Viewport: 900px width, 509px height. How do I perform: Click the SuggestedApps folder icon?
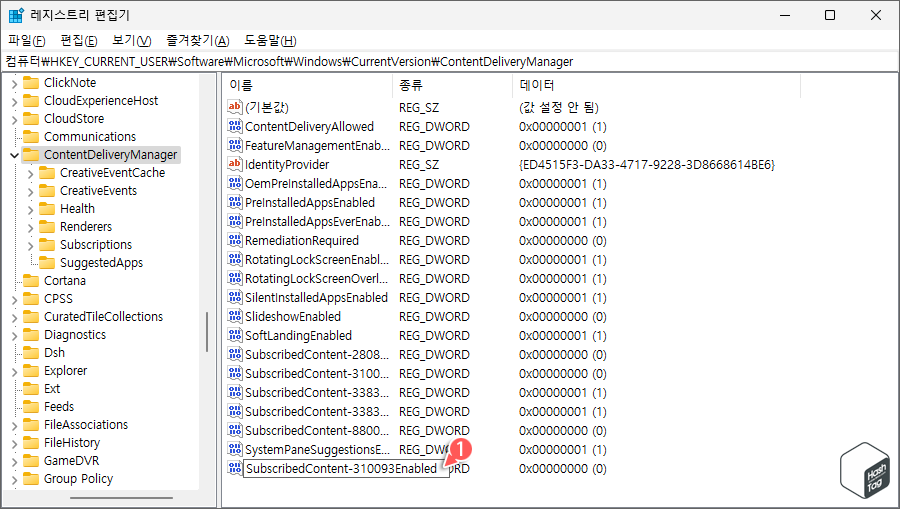click(x=47, y=262)
